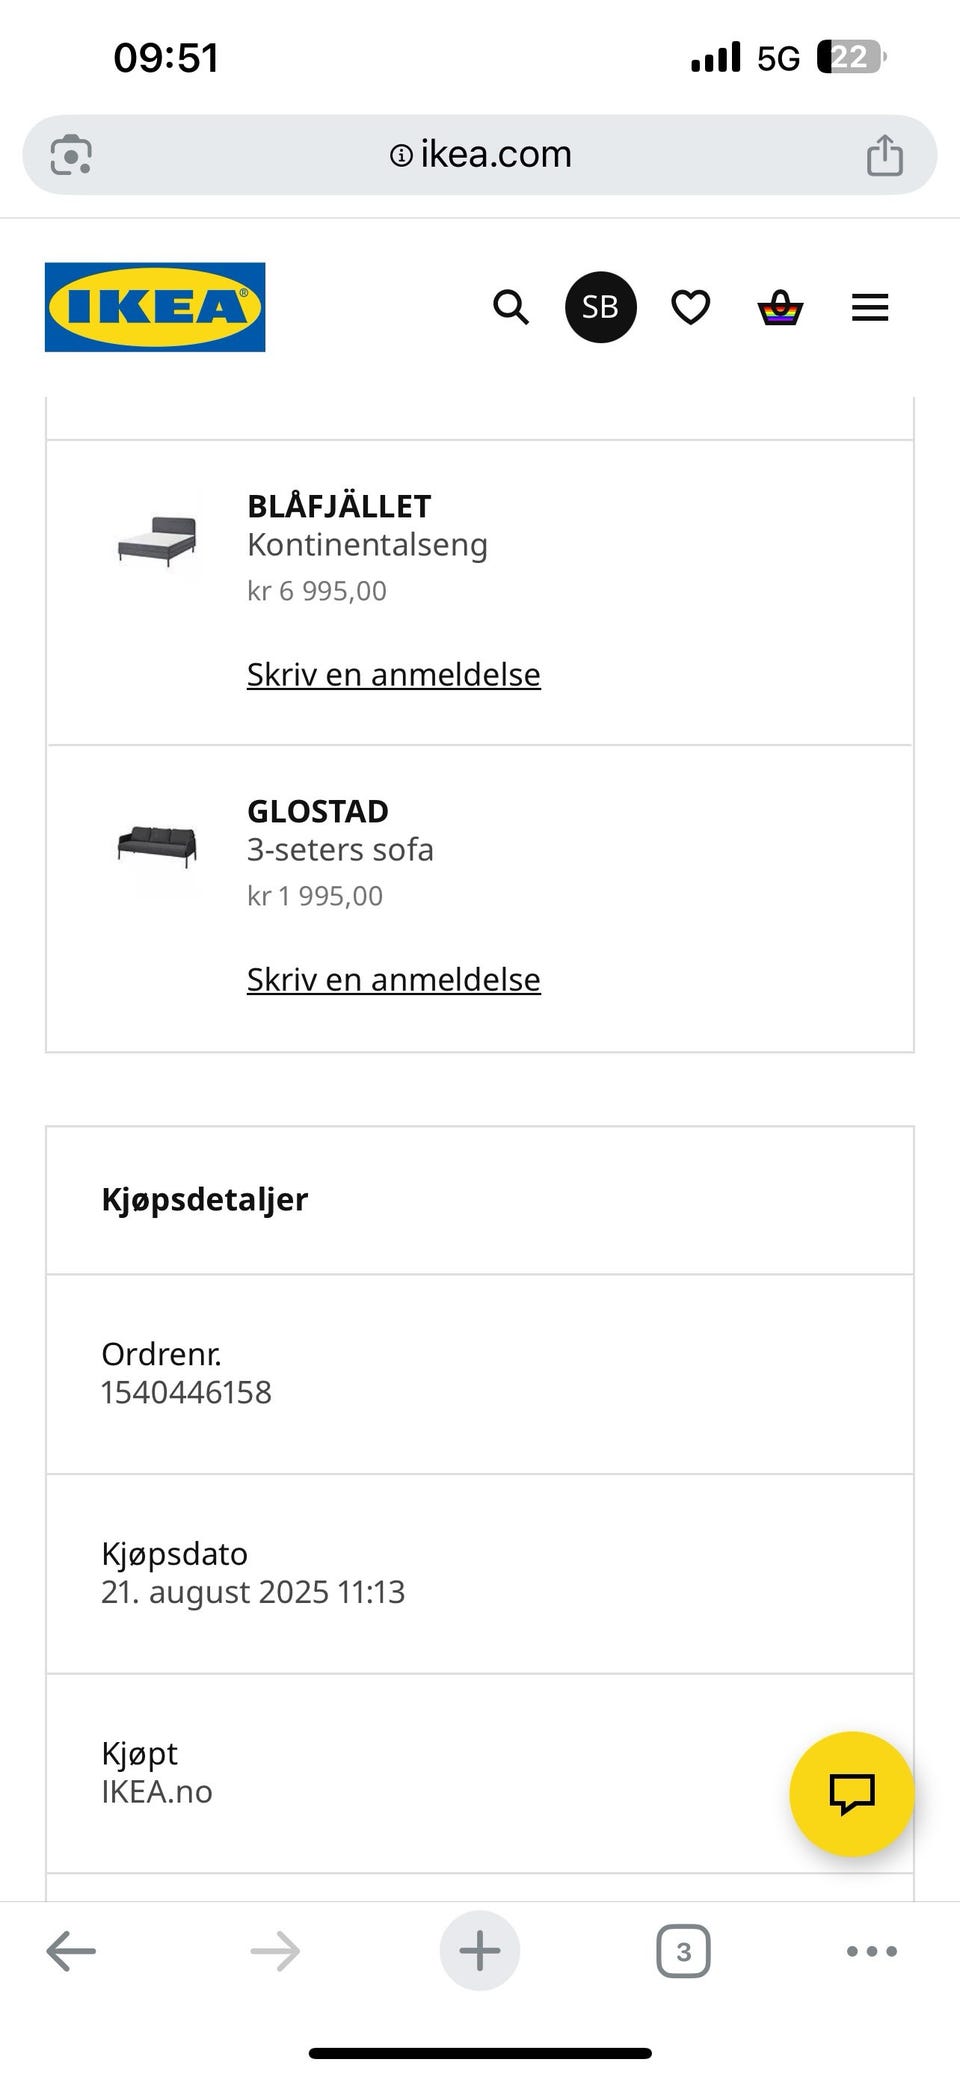Open the chat bubble button
Image resolution: width=960 pixels, height=2077 pixels.
(x=851, y=1793)
